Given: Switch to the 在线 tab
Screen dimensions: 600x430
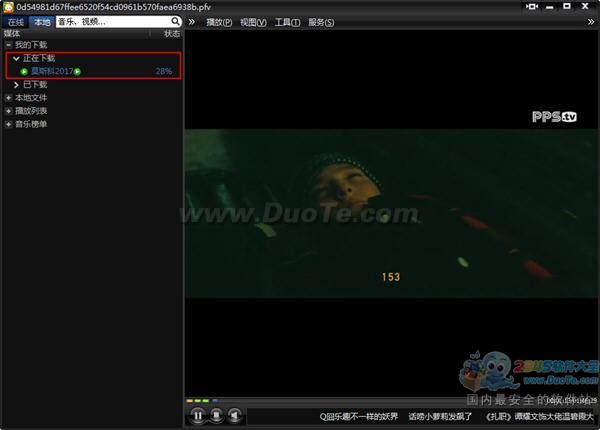Looking at the screenshot, I should coord(16,22).
